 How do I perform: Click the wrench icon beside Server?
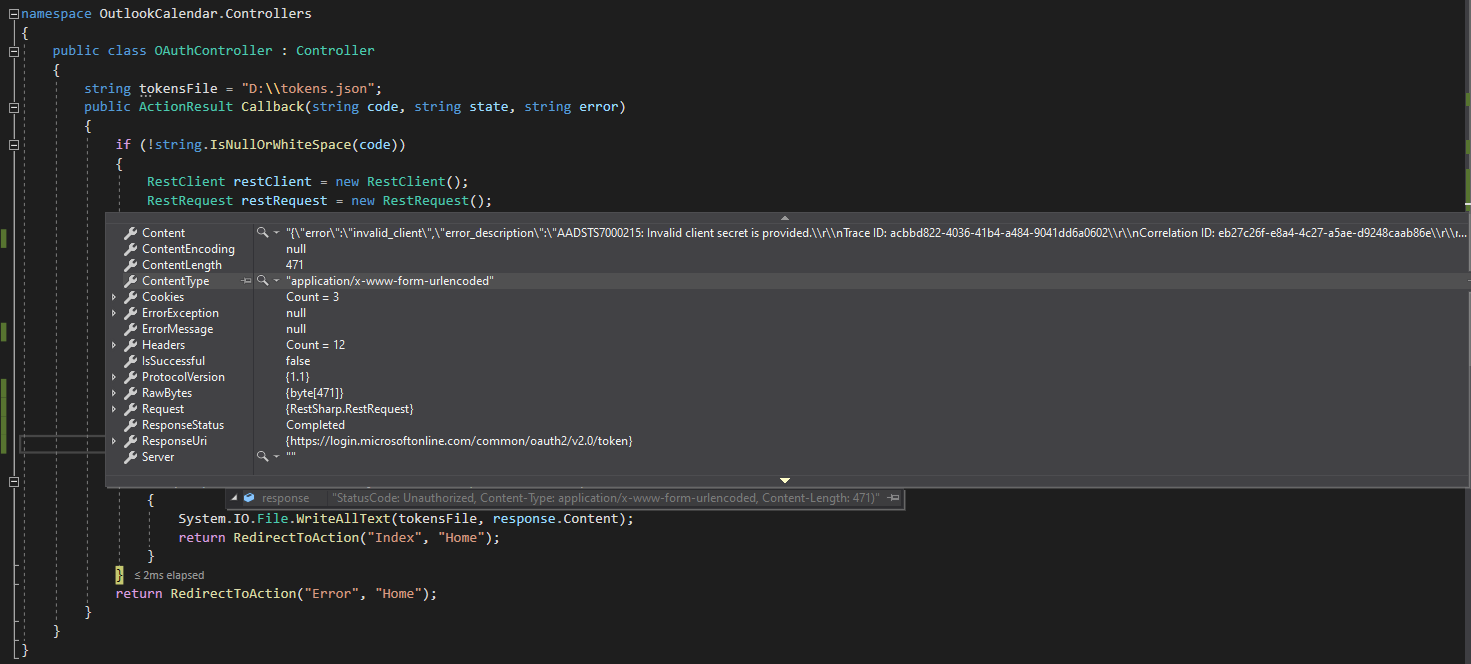pyautogui.click(x=130, y=457)
